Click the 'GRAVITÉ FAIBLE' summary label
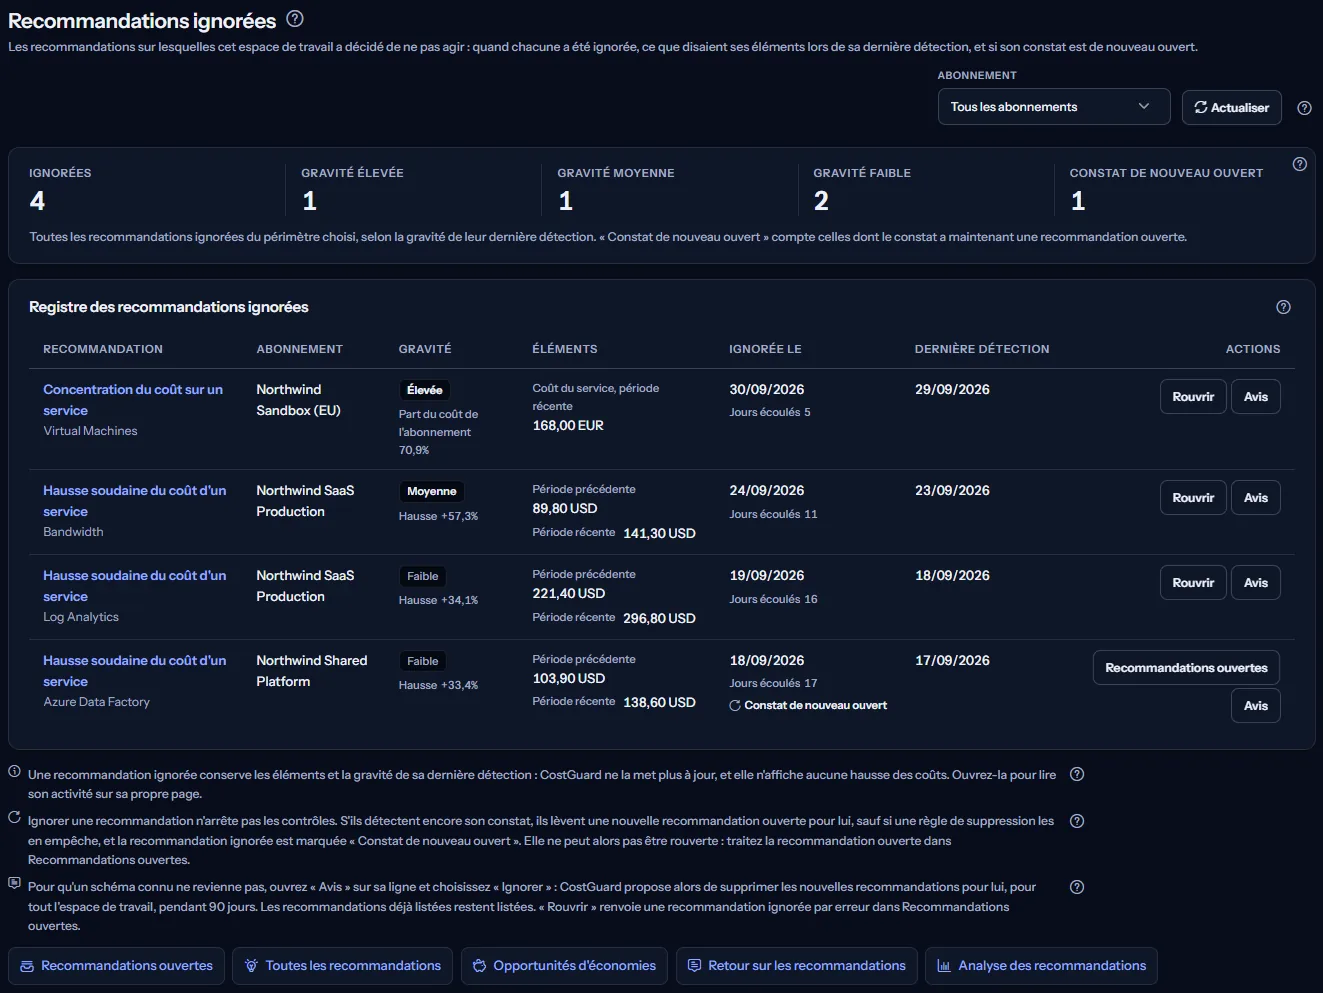This screenshot has width=1323, height=993. (862, 173)
